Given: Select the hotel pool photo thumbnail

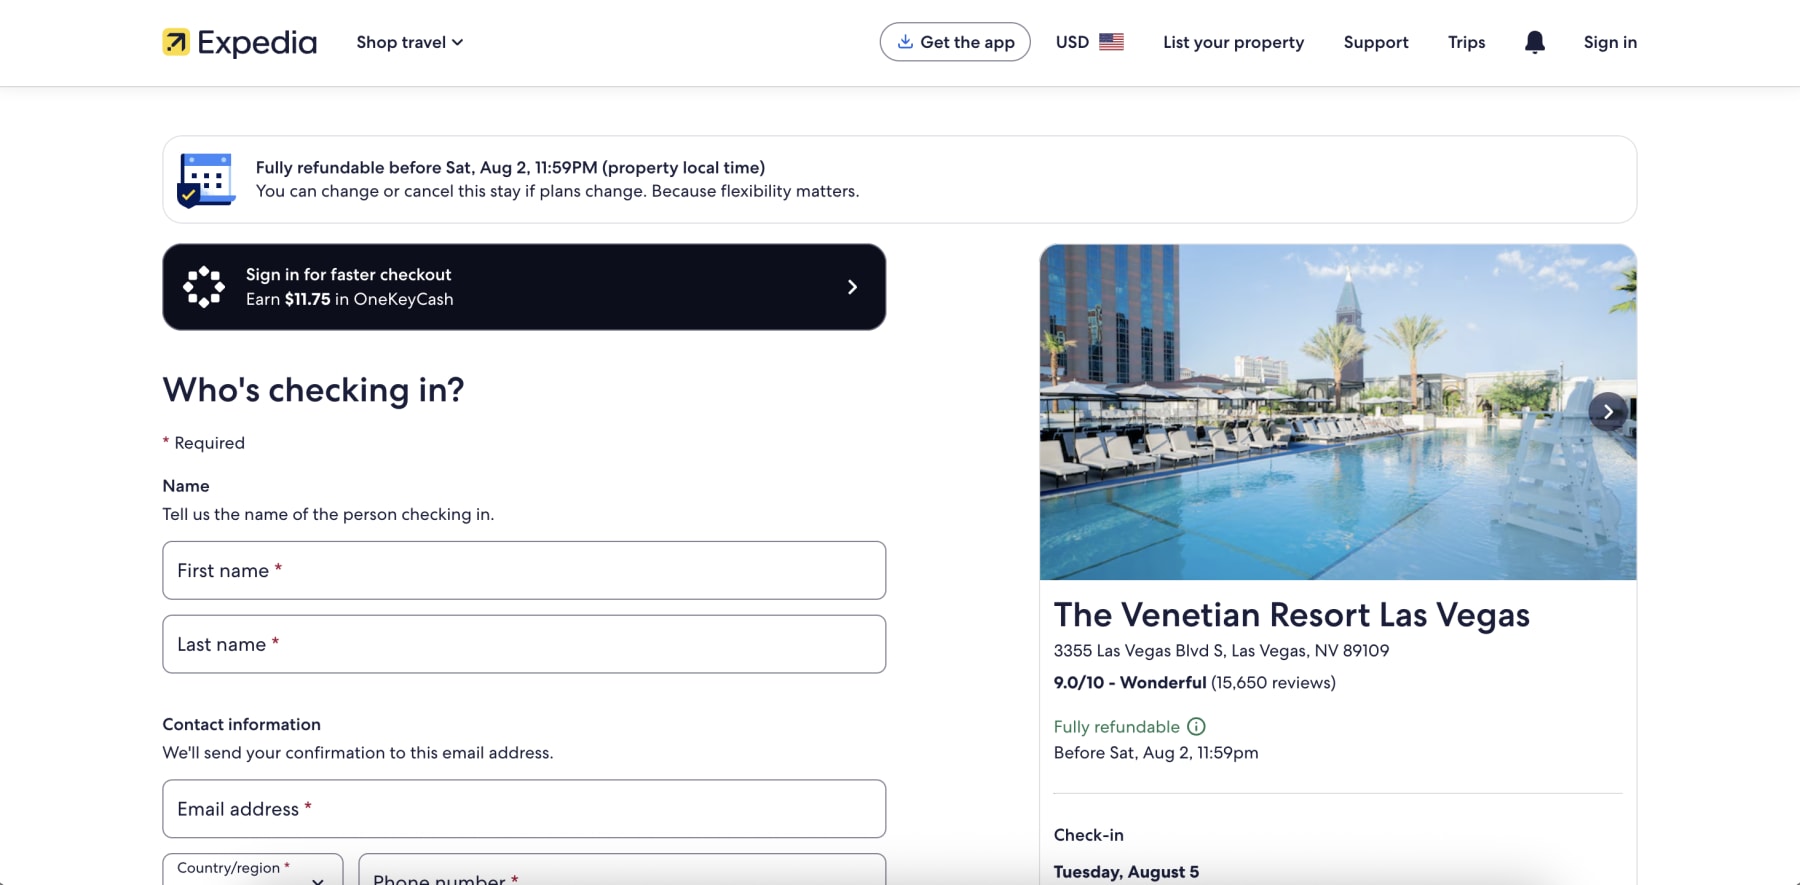Looking at the screenshot, I should pos(1338,411).
